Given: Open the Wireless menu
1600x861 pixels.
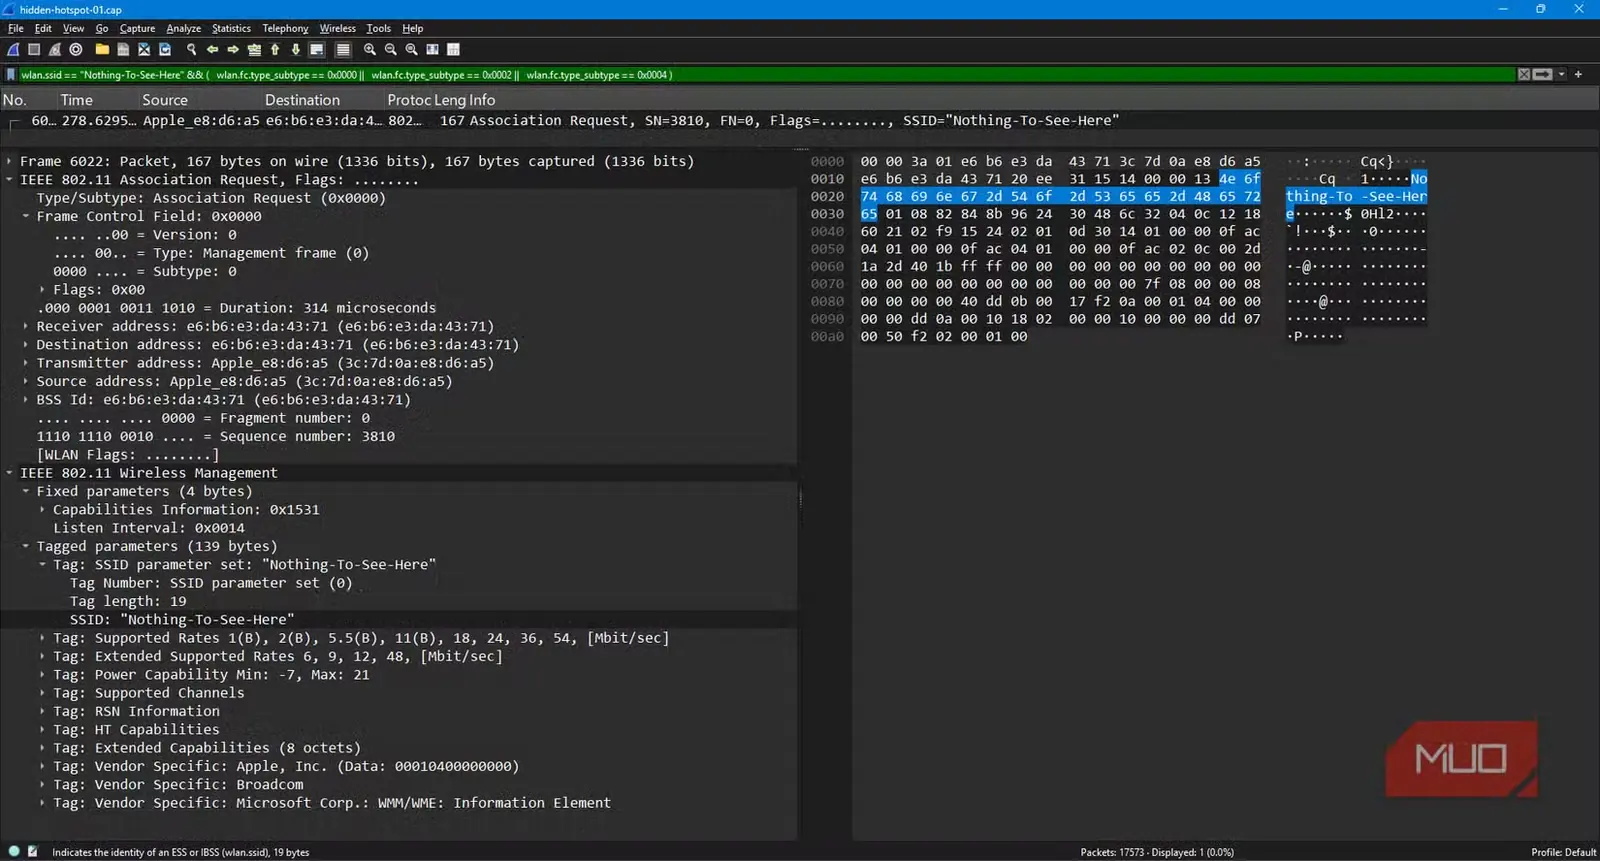Looking at the screenshot, I should tap(337, 28).
